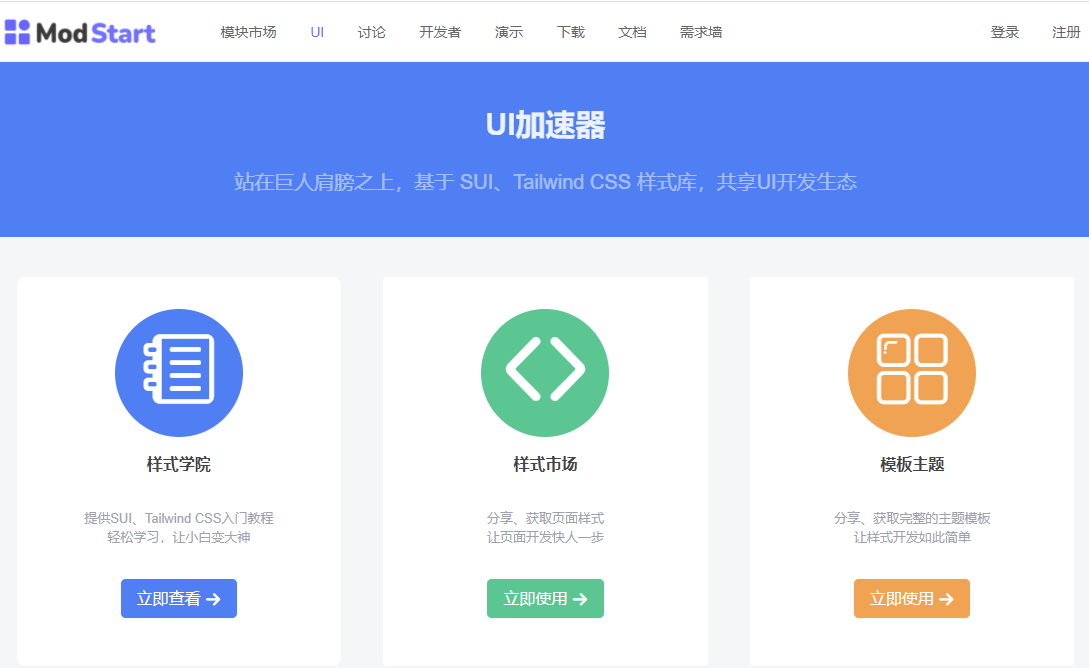Open the 讨论 section

pos(371,31)
